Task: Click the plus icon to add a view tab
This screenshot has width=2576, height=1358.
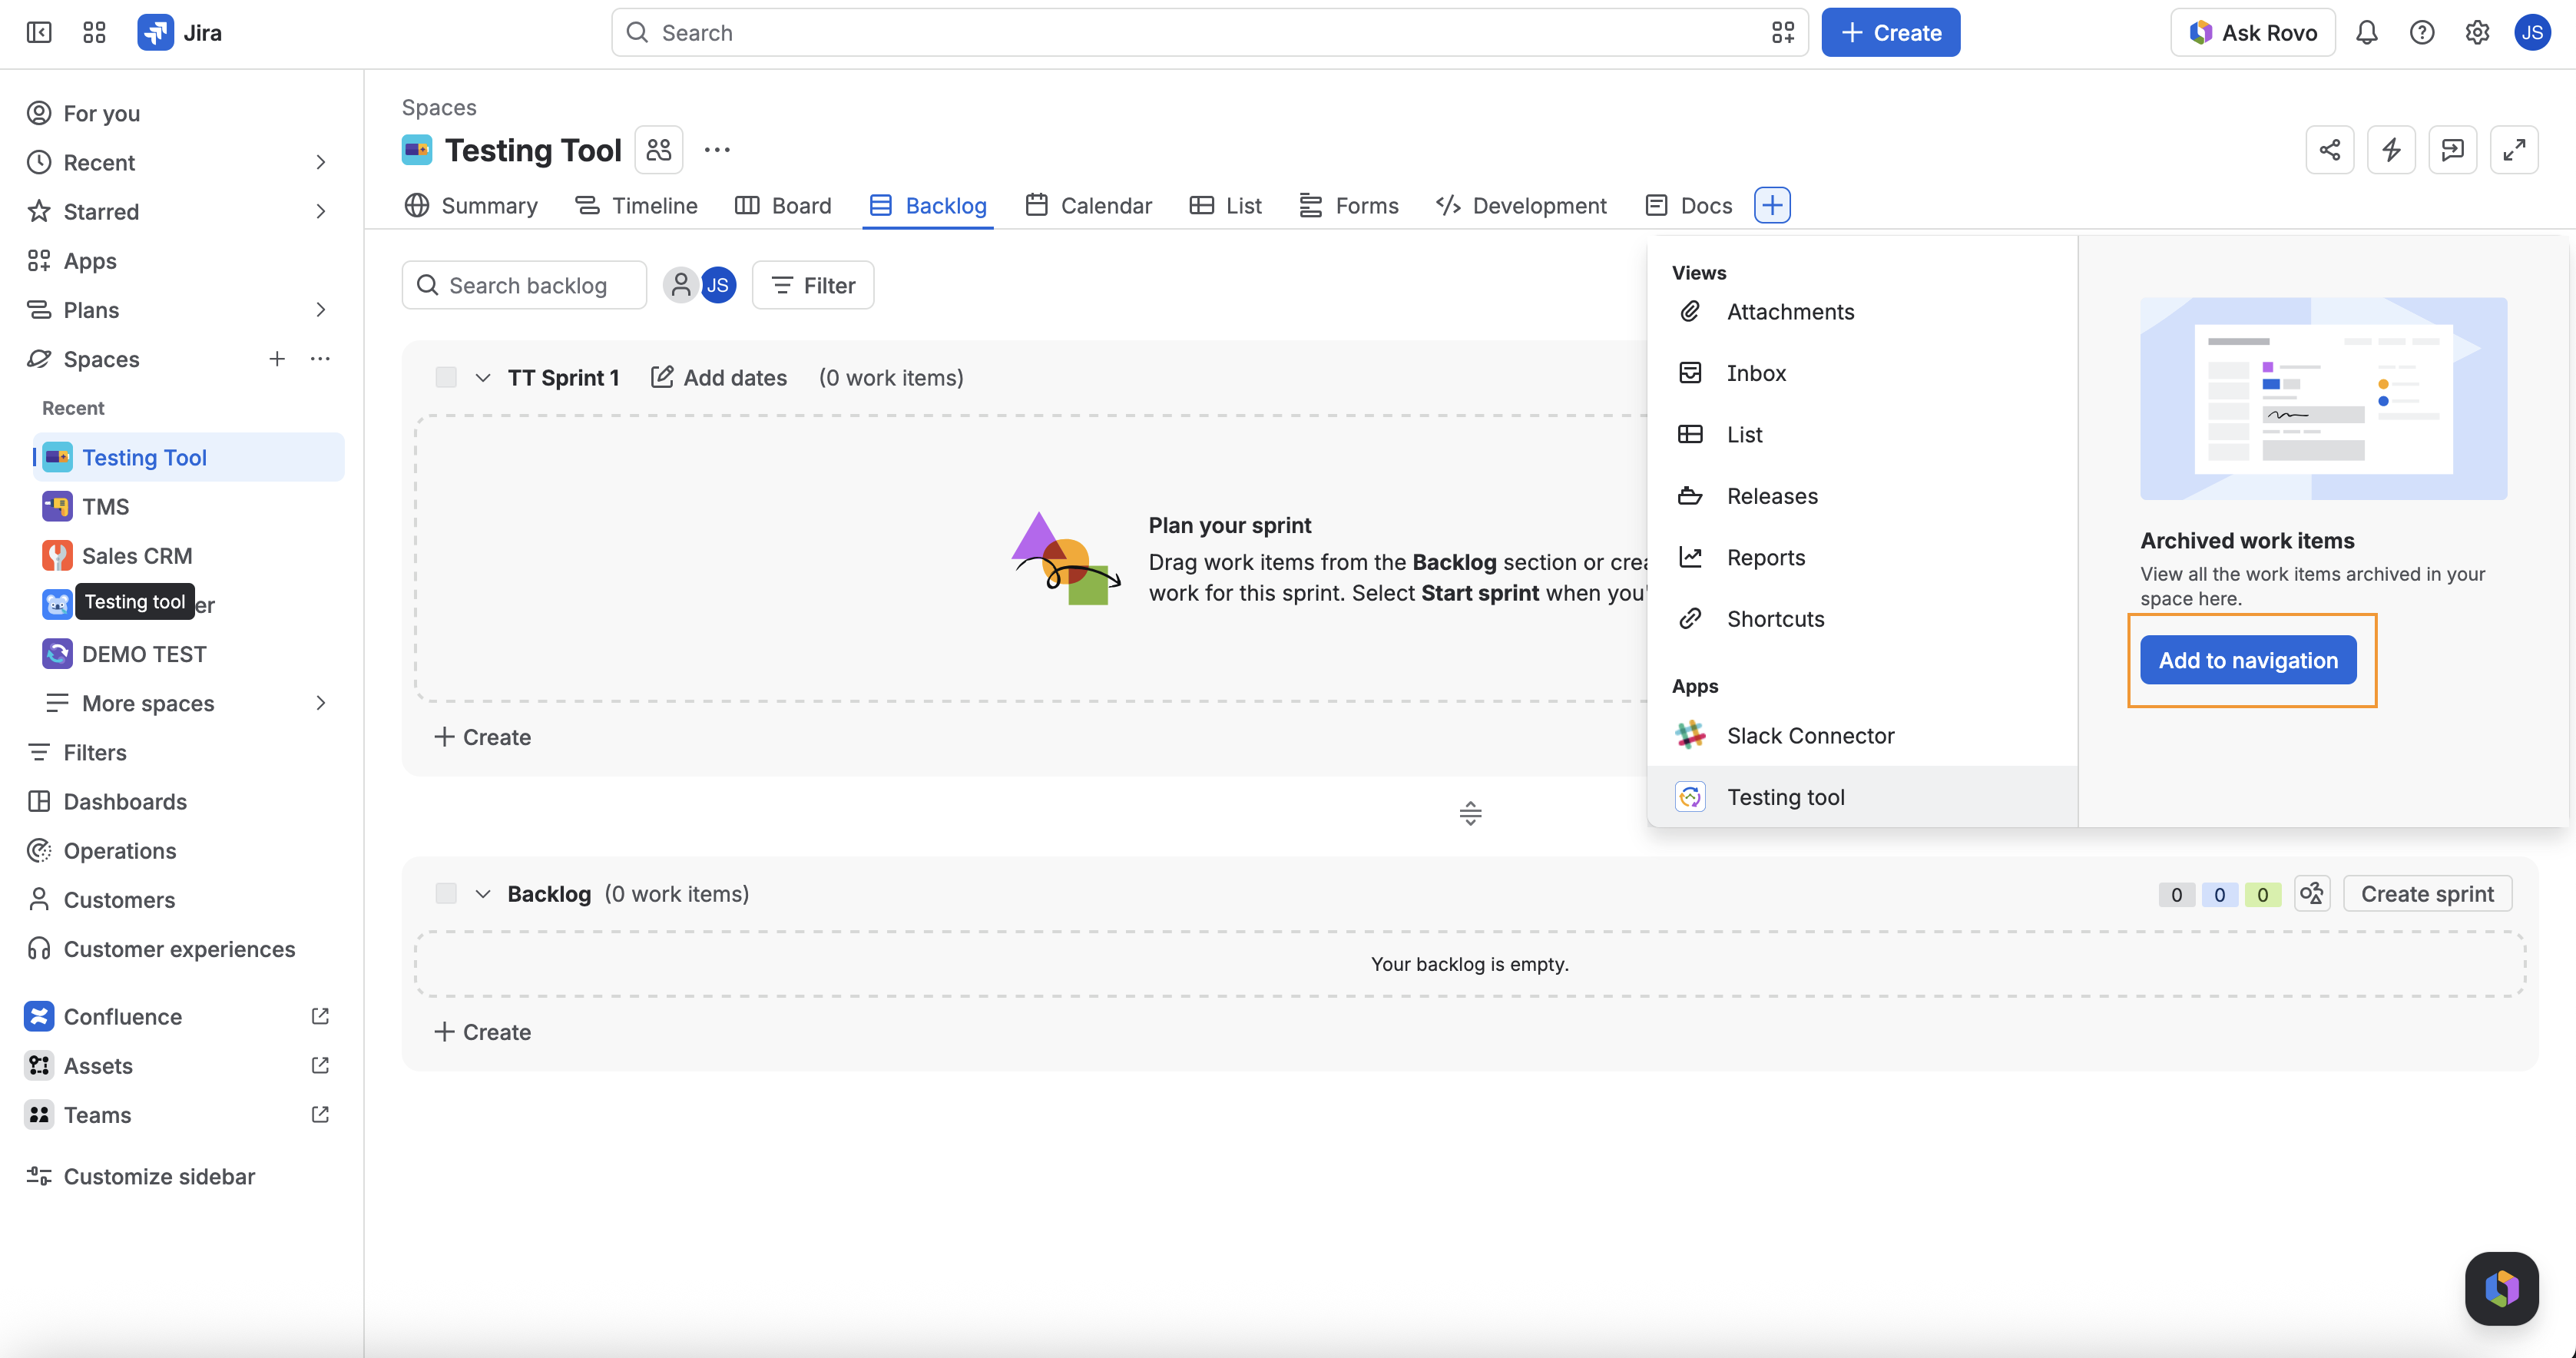Action: [x=1772, y=205]
